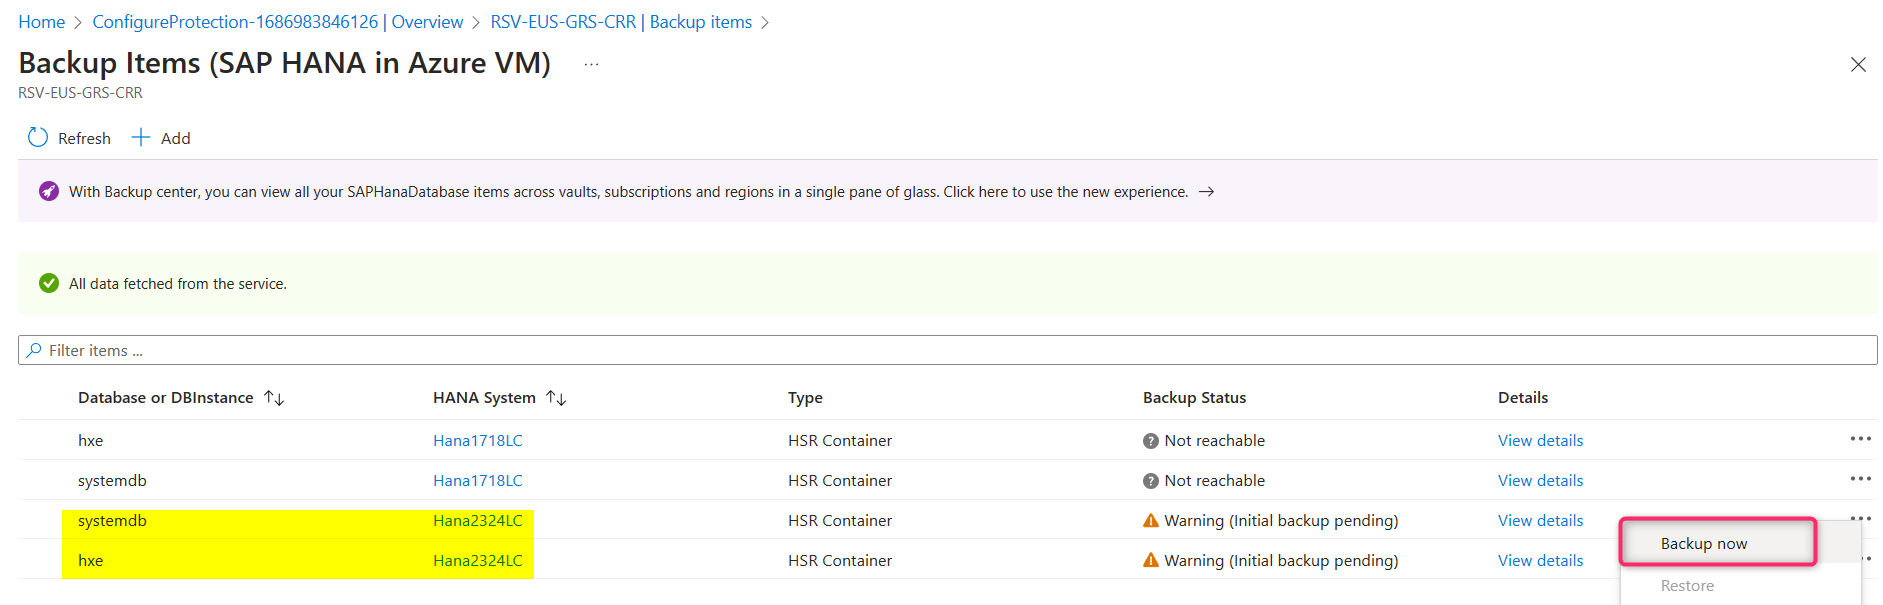The image size is (1883, 605).
Task: View details for systemdb Hana1718LC
Action: (x=1540, y=481)
